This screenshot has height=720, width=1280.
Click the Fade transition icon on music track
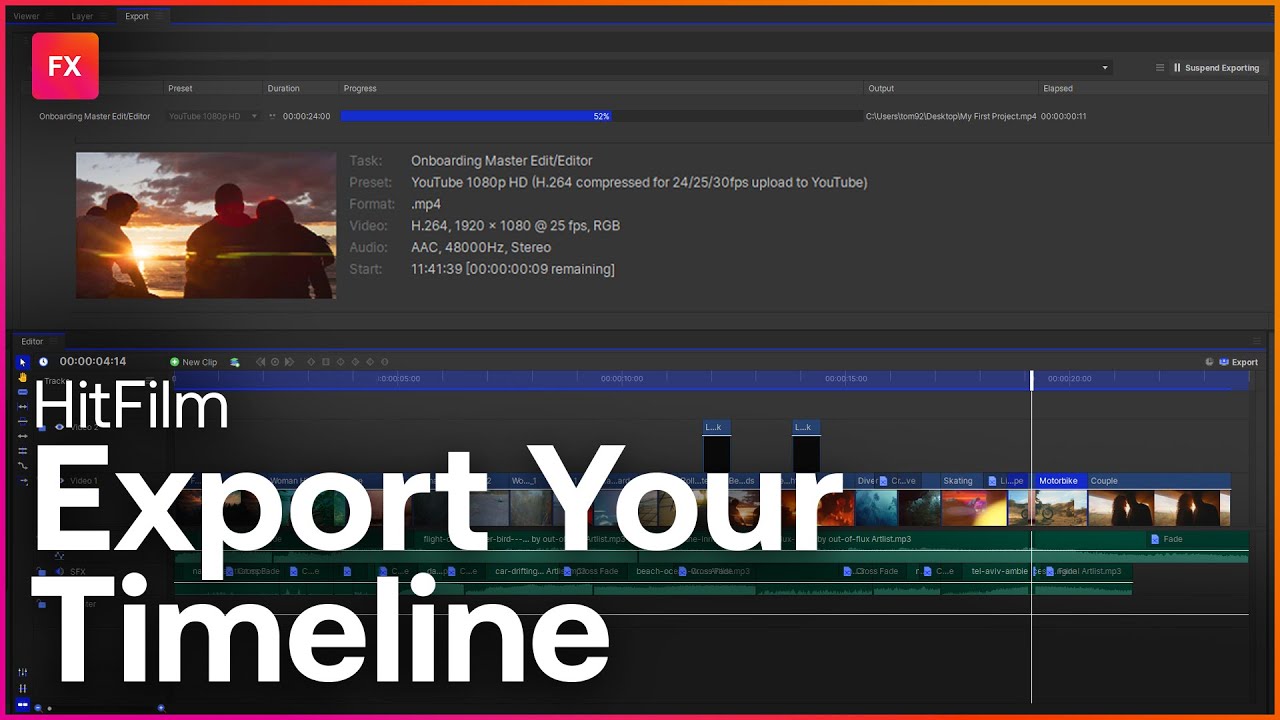tap(1155, 539)
